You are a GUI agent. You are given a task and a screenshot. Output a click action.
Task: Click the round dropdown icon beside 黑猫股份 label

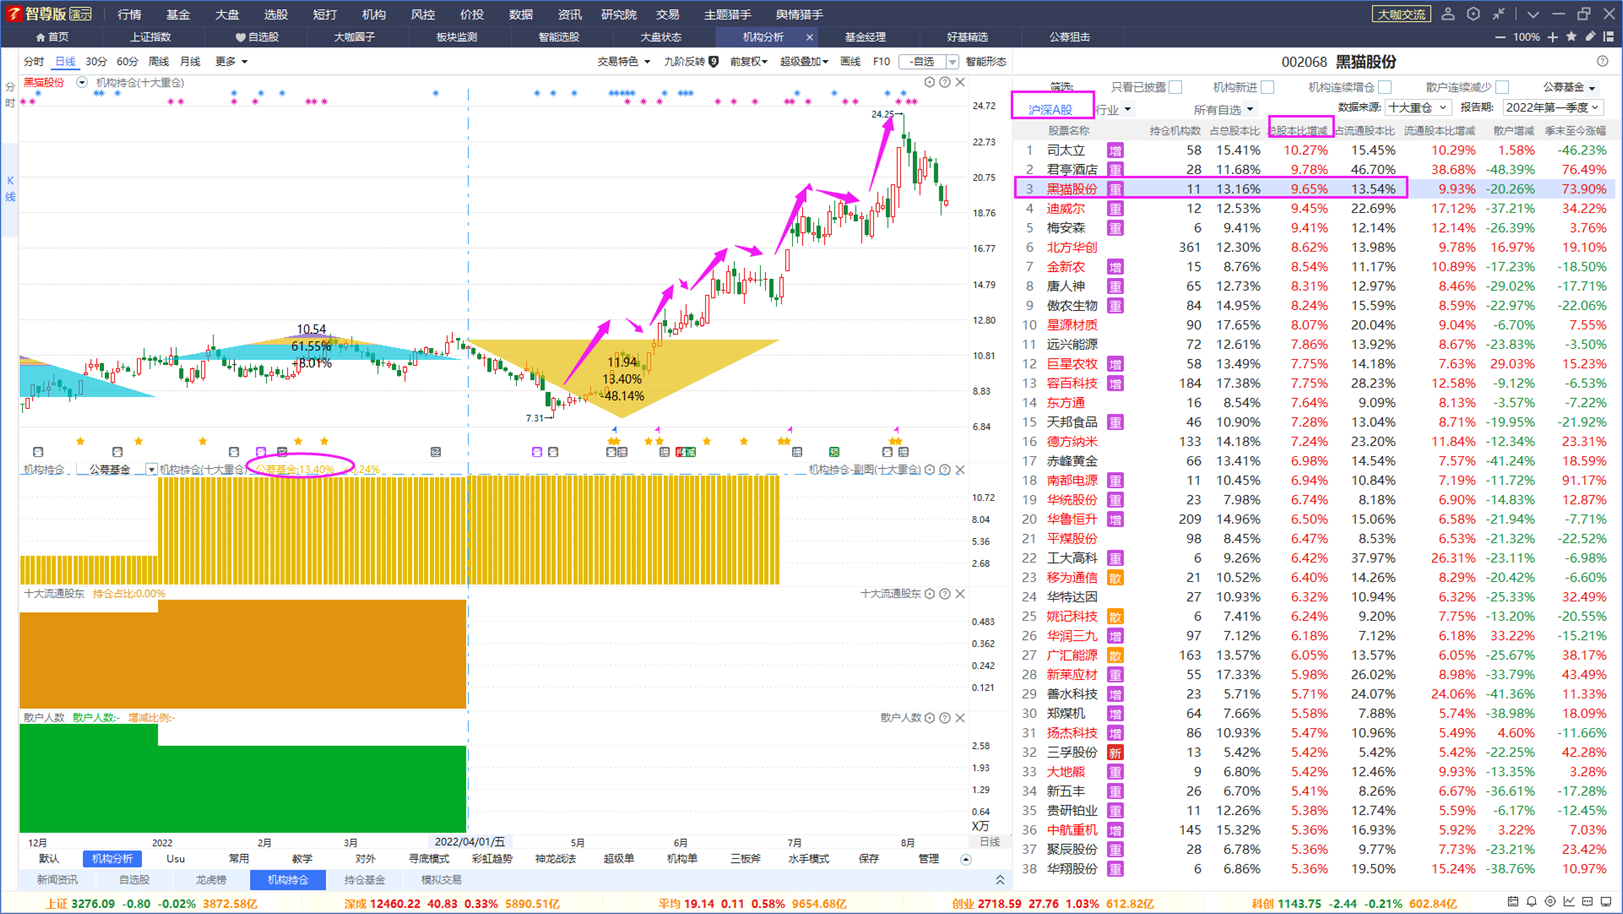click(x=82, y=83)
